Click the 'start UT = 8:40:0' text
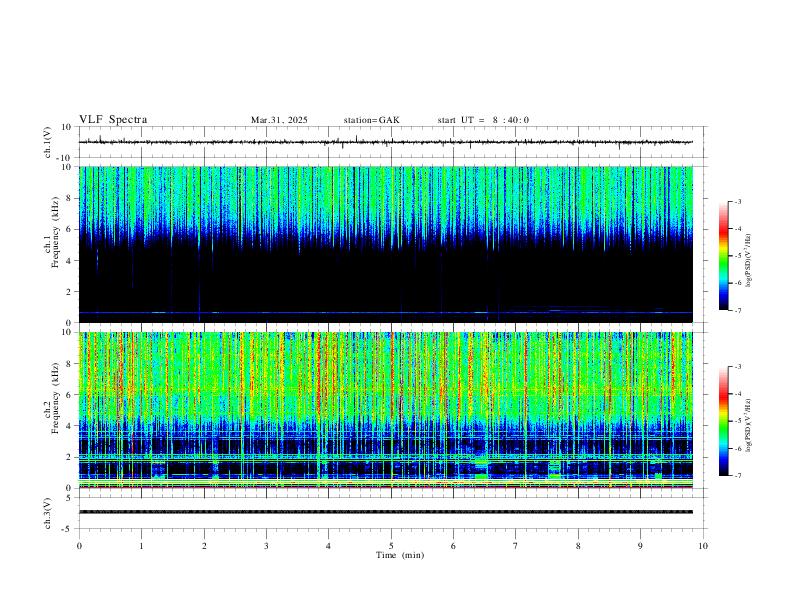Viewport: 792px width, 612px height. click(483, 120)
